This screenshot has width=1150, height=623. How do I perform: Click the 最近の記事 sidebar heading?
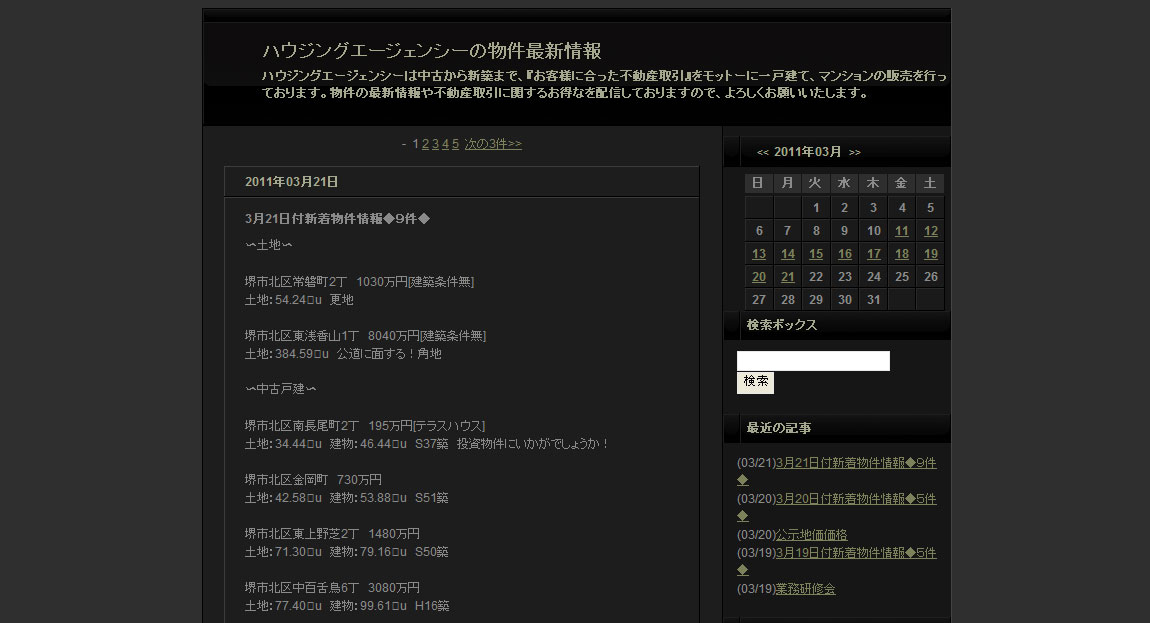[779, 428]
